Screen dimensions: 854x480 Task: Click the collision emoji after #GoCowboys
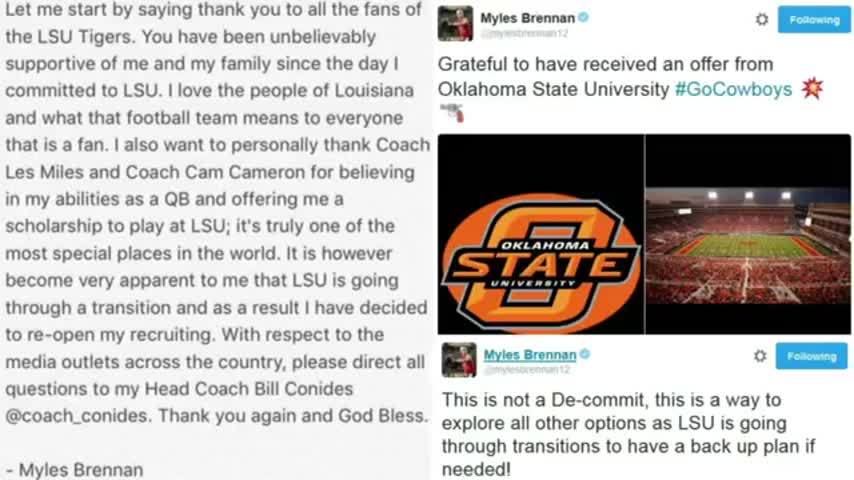tap(812, 88)
